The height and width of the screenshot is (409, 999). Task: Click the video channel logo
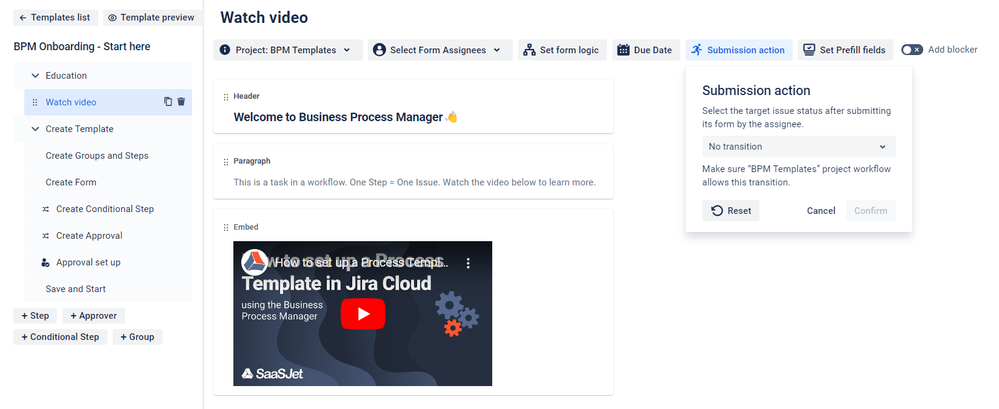(254, 262)
